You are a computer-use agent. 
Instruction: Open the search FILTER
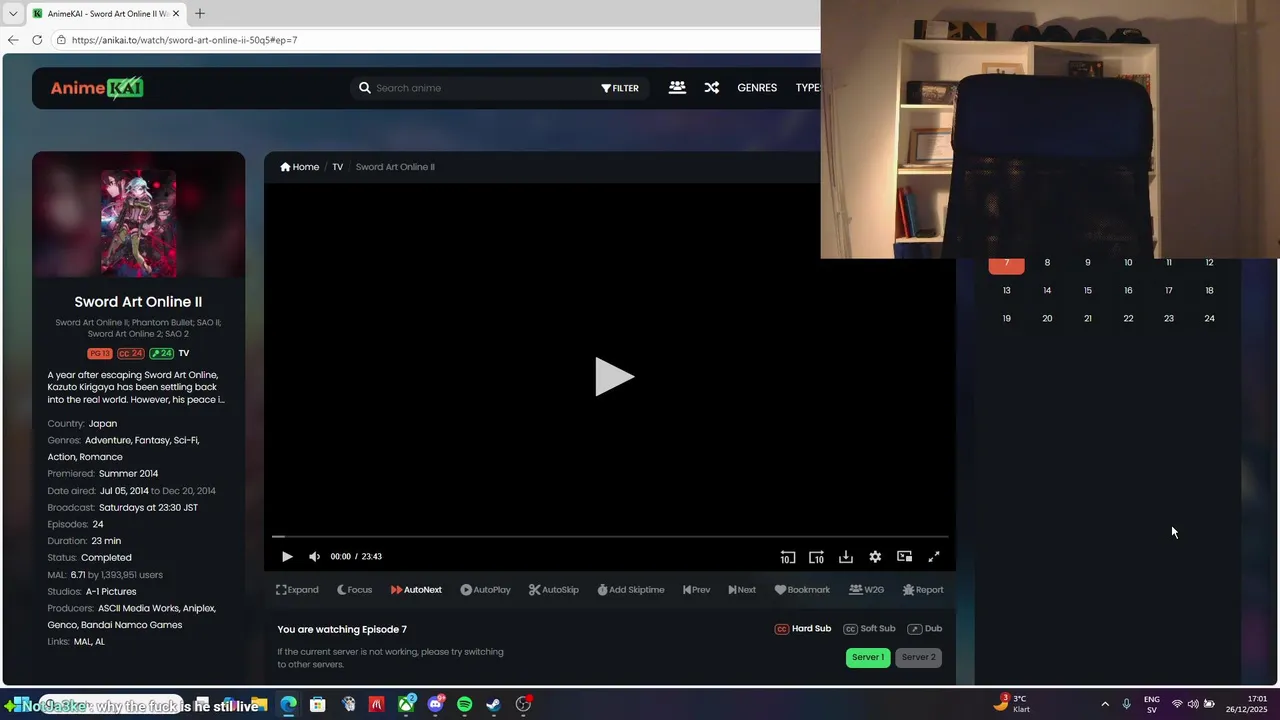coord(620,88)
